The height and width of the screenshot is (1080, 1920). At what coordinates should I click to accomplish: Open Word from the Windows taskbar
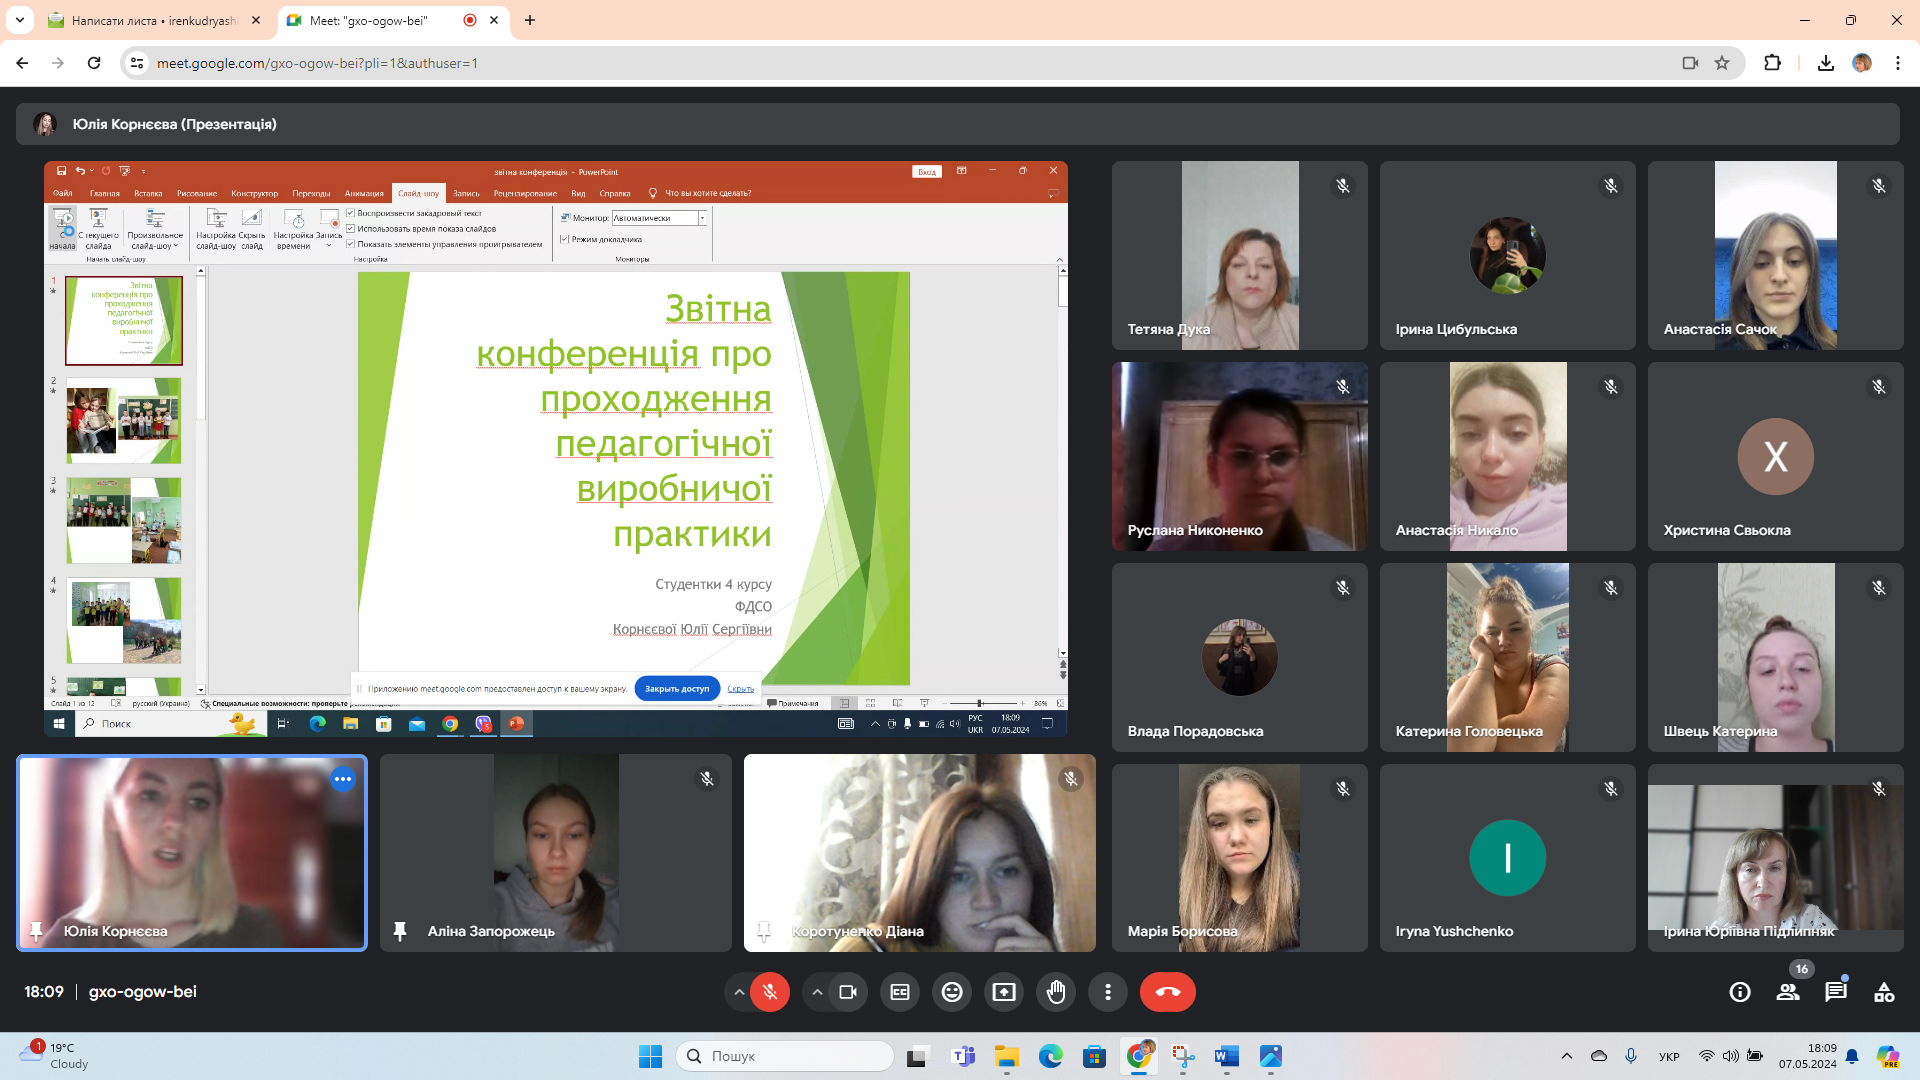(x=1227, y=1056)
